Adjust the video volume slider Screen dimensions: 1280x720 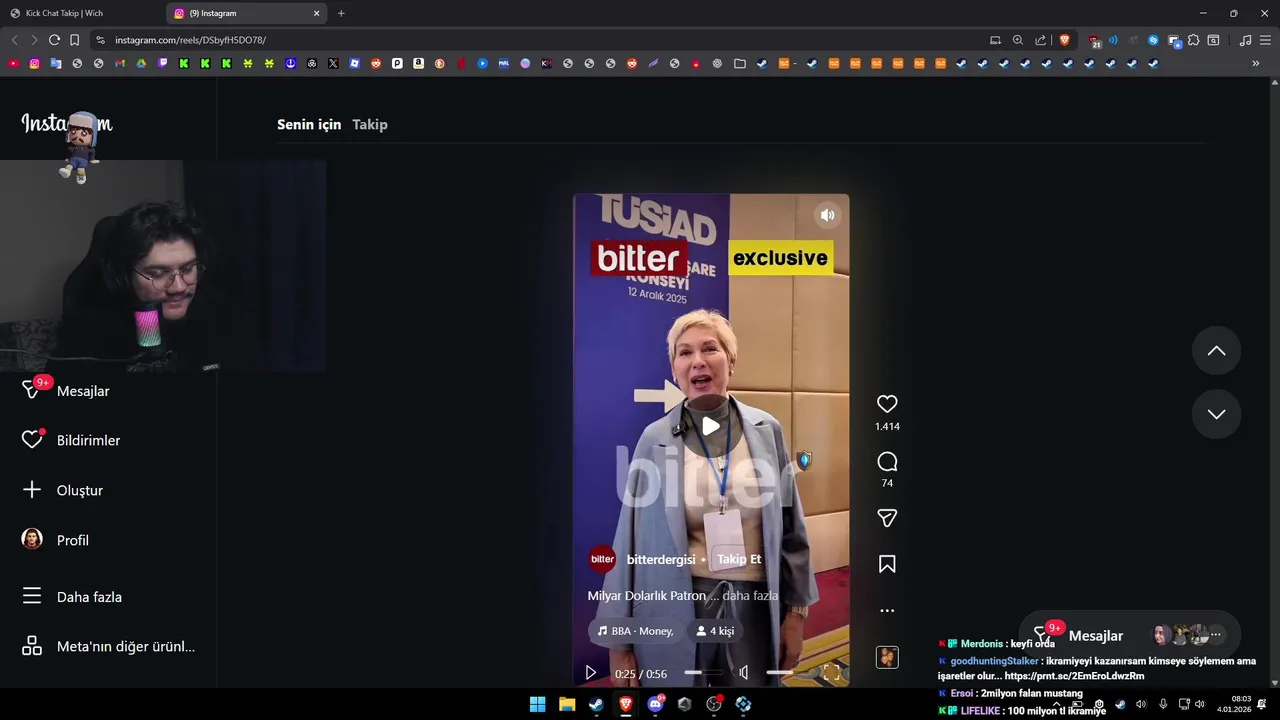click(x=779, y=673)
